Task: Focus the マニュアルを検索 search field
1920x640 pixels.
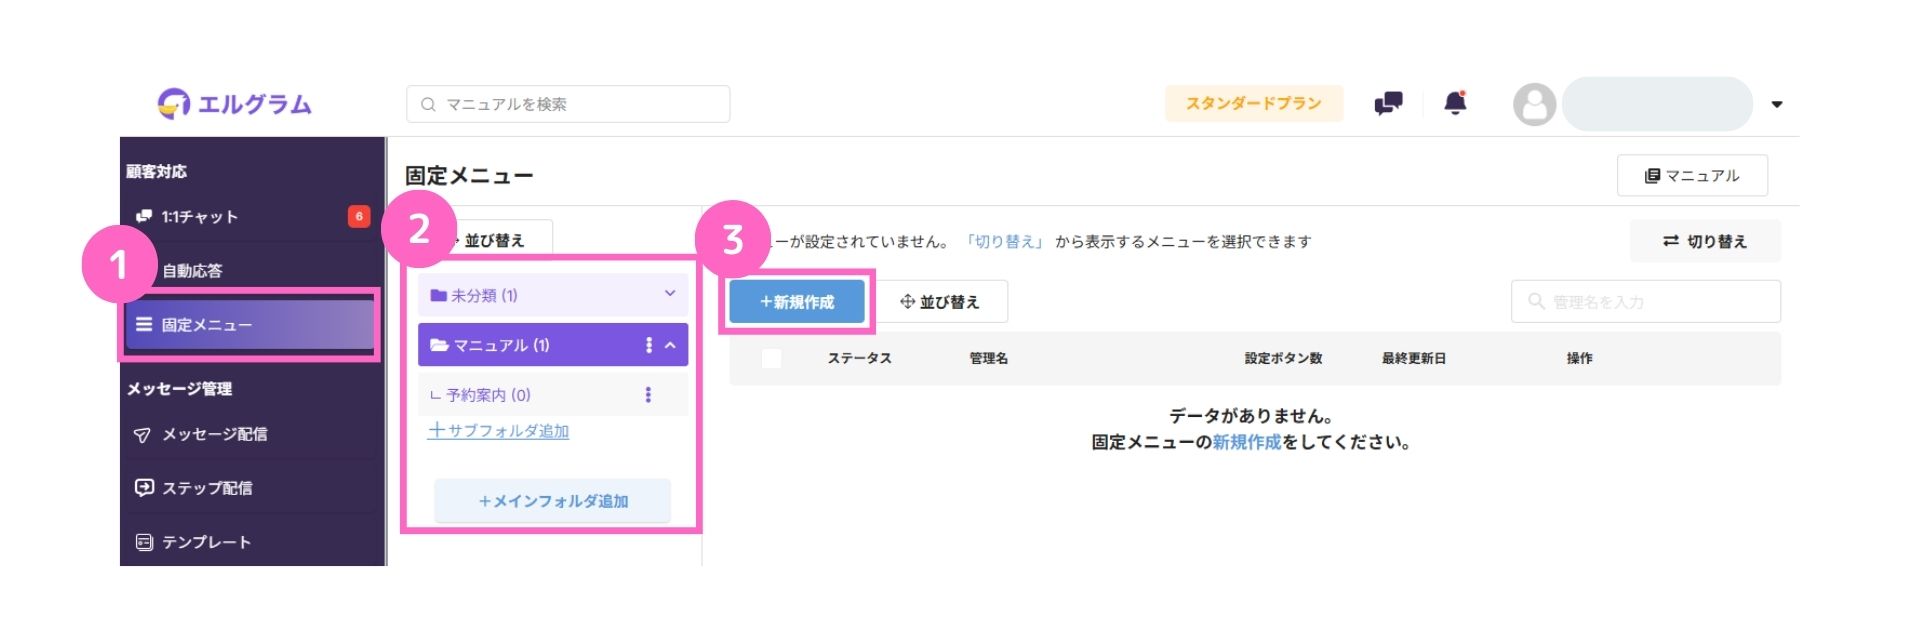Action: [568, 104]
